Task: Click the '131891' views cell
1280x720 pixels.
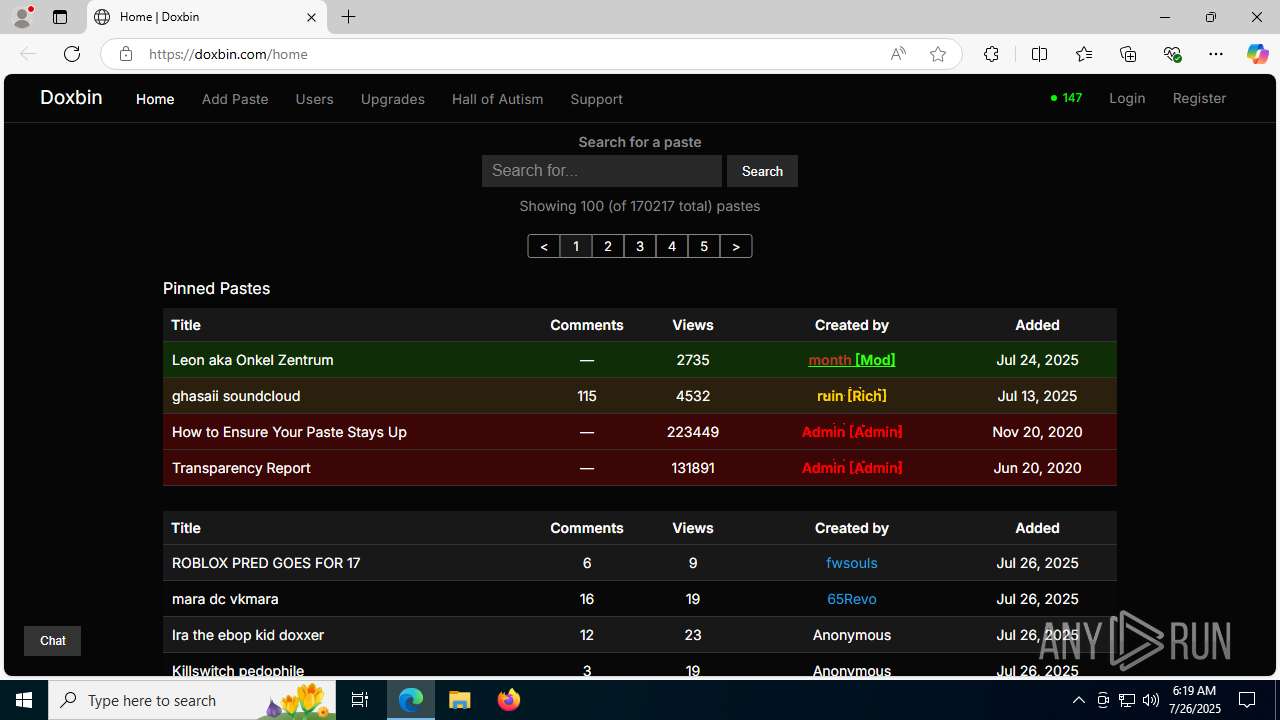Action: tap(693, 468)
